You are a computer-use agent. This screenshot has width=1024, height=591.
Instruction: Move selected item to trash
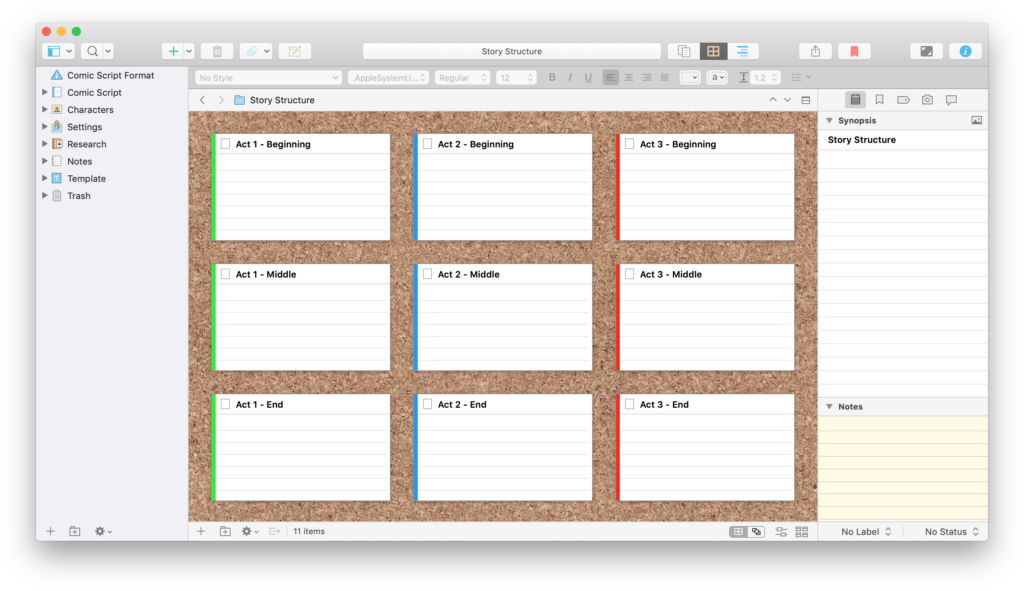pos(217,51)
